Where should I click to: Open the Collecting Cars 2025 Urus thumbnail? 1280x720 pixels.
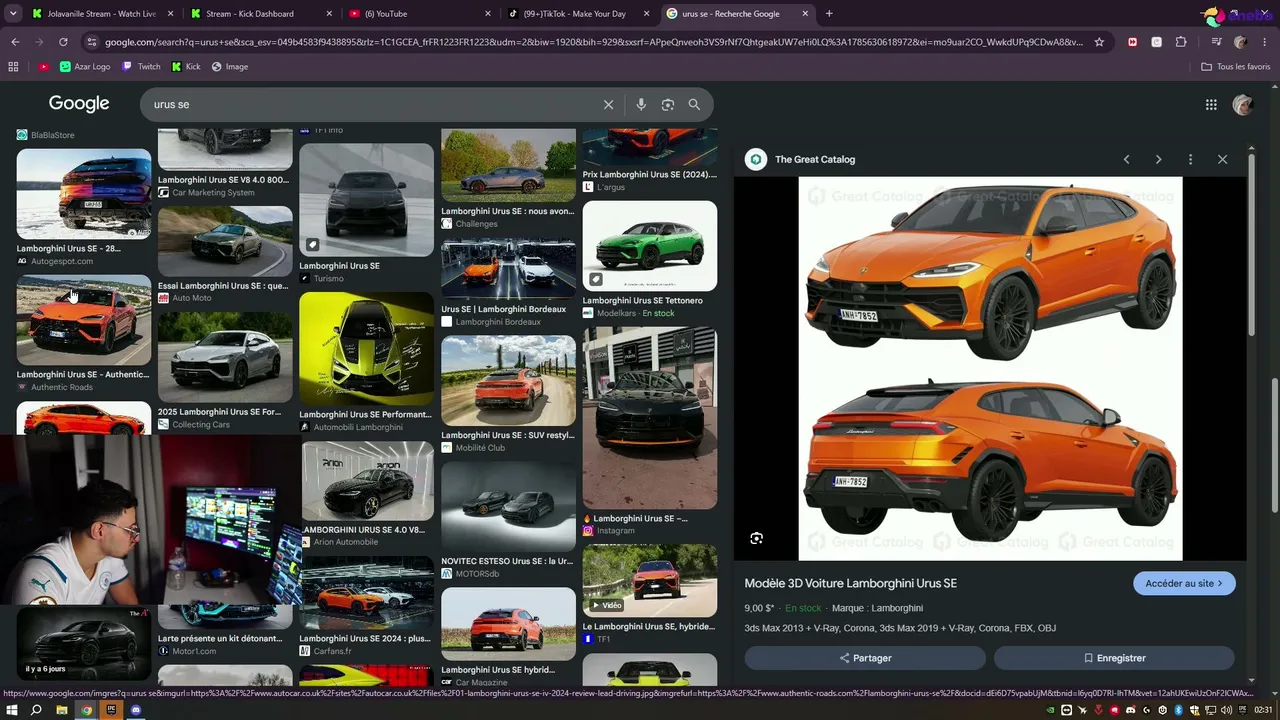click(x=225, y=357)
